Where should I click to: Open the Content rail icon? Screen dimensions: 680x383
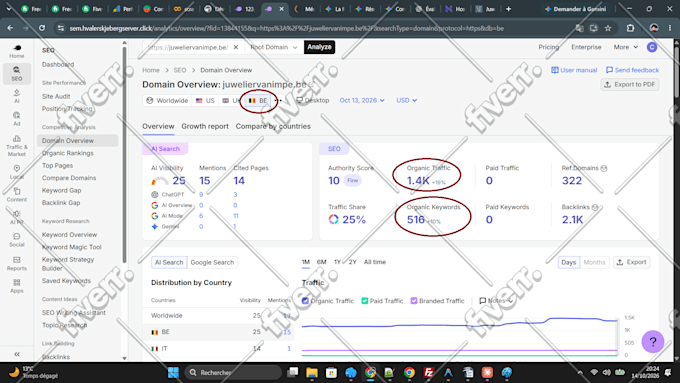pyautogui.click(x=16, y=195)
